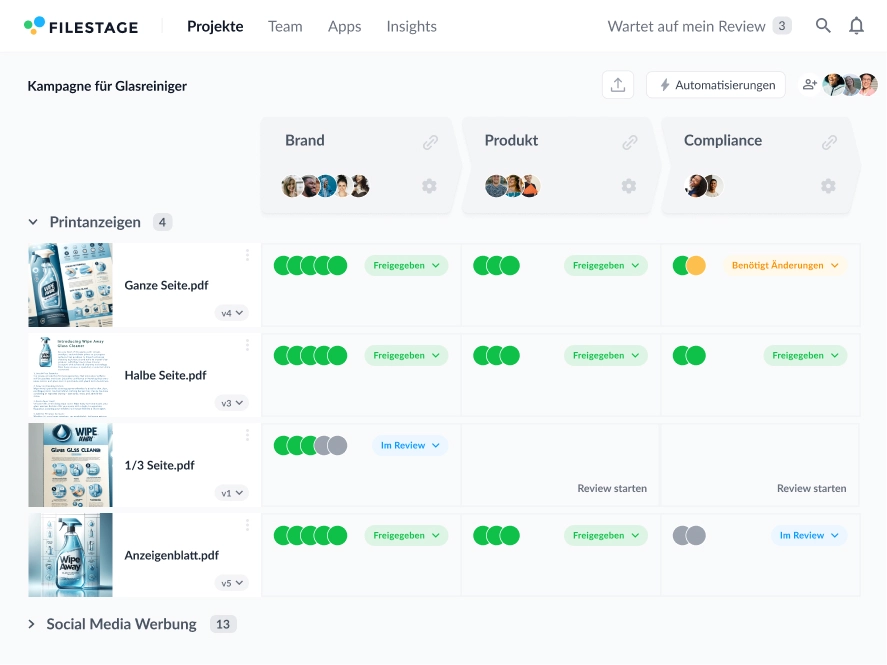The image size is (887, 665).
Task: Open the Anzeigenblatt.pdf thumbnail
Action: pos(70,555)
